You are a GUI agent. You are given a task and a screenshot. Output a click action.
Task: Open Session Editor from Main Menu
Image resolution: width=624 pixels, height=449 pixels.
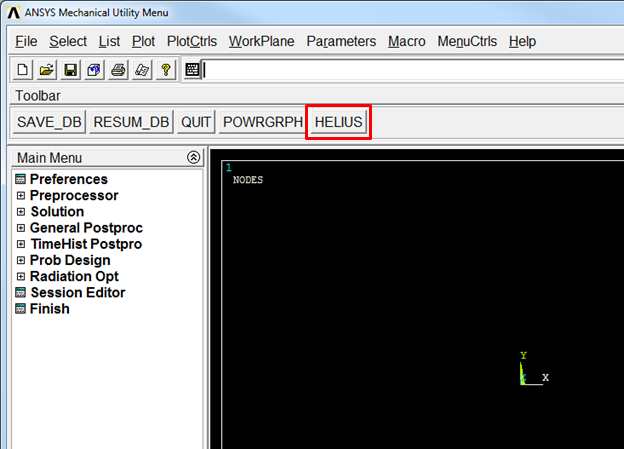78,293
